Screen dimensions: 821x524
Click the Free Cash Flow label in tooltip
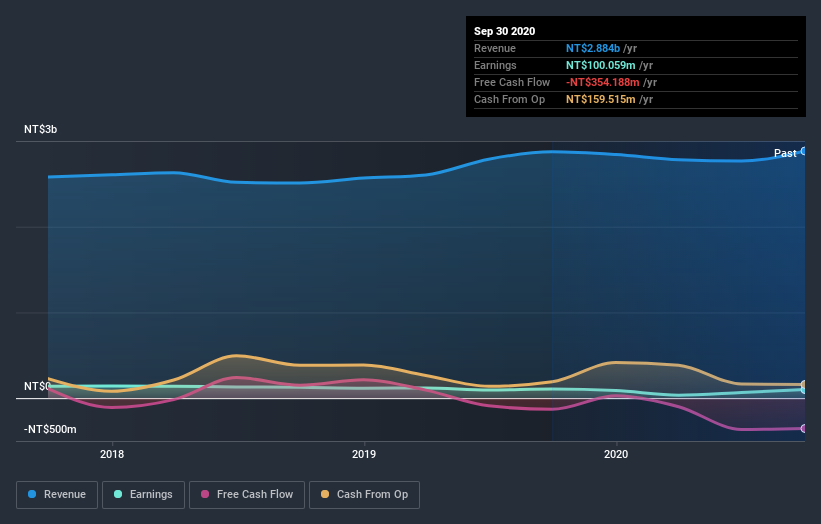[x=512, y=82]
